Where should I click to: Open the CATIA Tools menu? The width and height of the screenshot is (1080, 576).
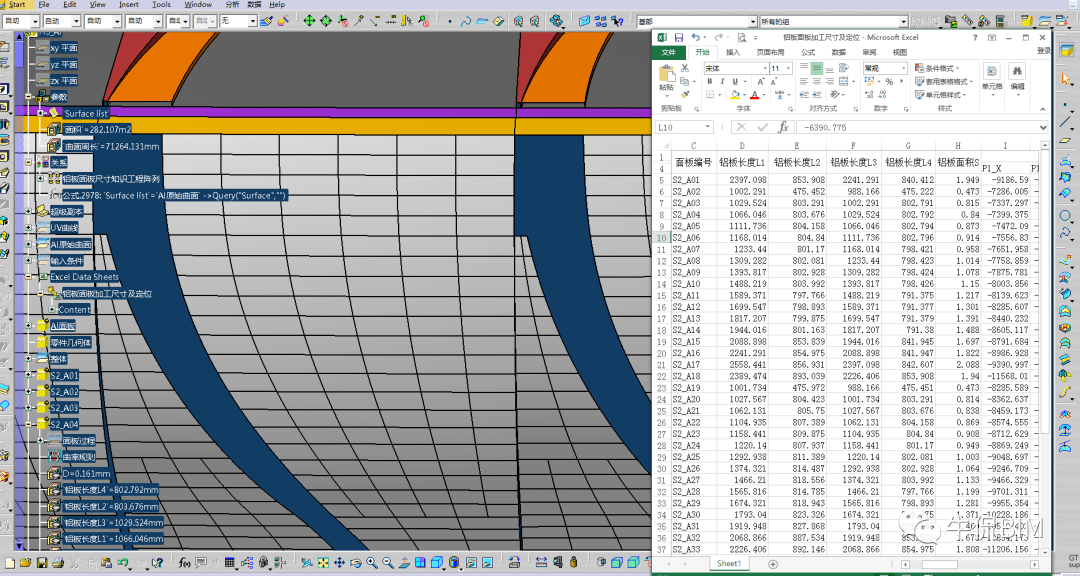click(x=161, y=5)
